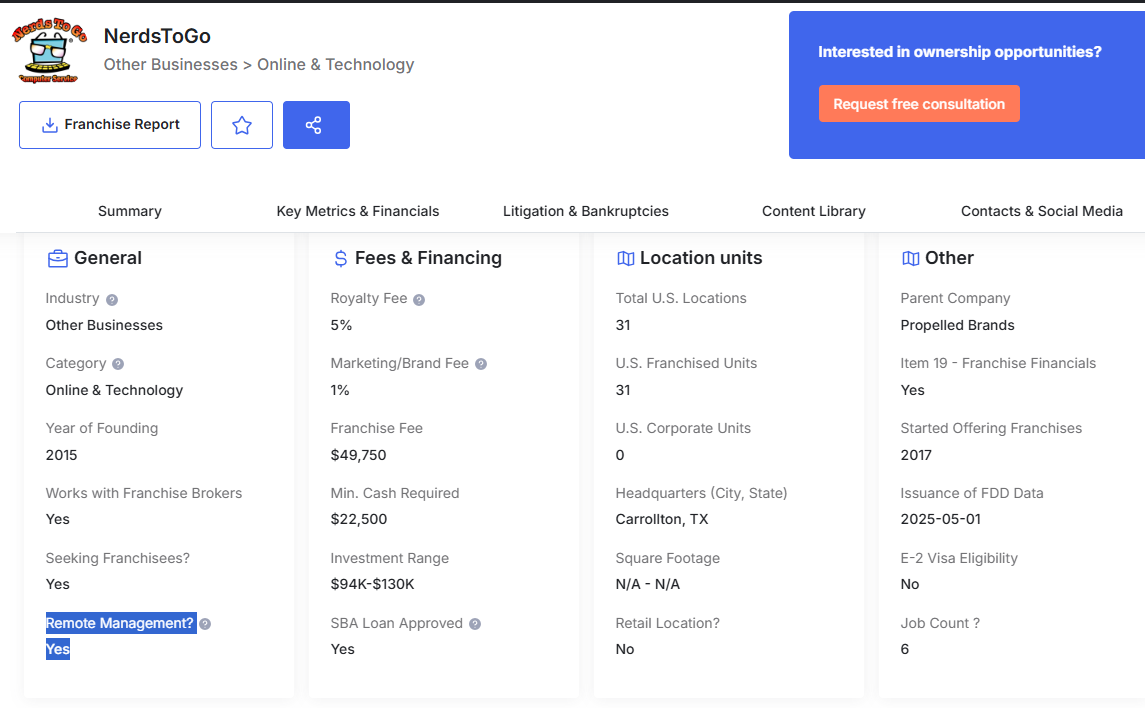Image resolution: width=1145 pixels, height=708 pixels.
Task: Click help icon next to Marketing/Brand Fee
Action: [480, 363]
